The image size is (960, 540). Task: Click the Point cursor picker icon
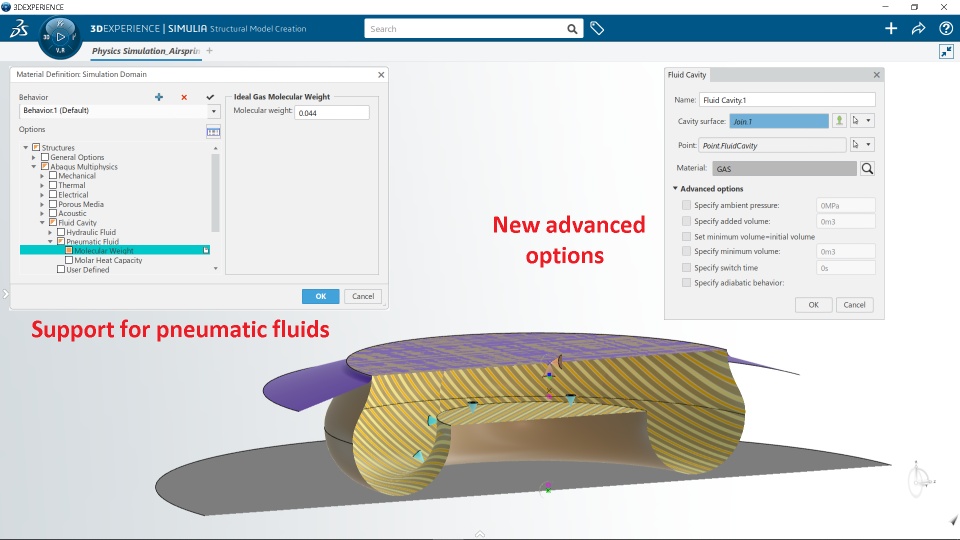(856, 144)
